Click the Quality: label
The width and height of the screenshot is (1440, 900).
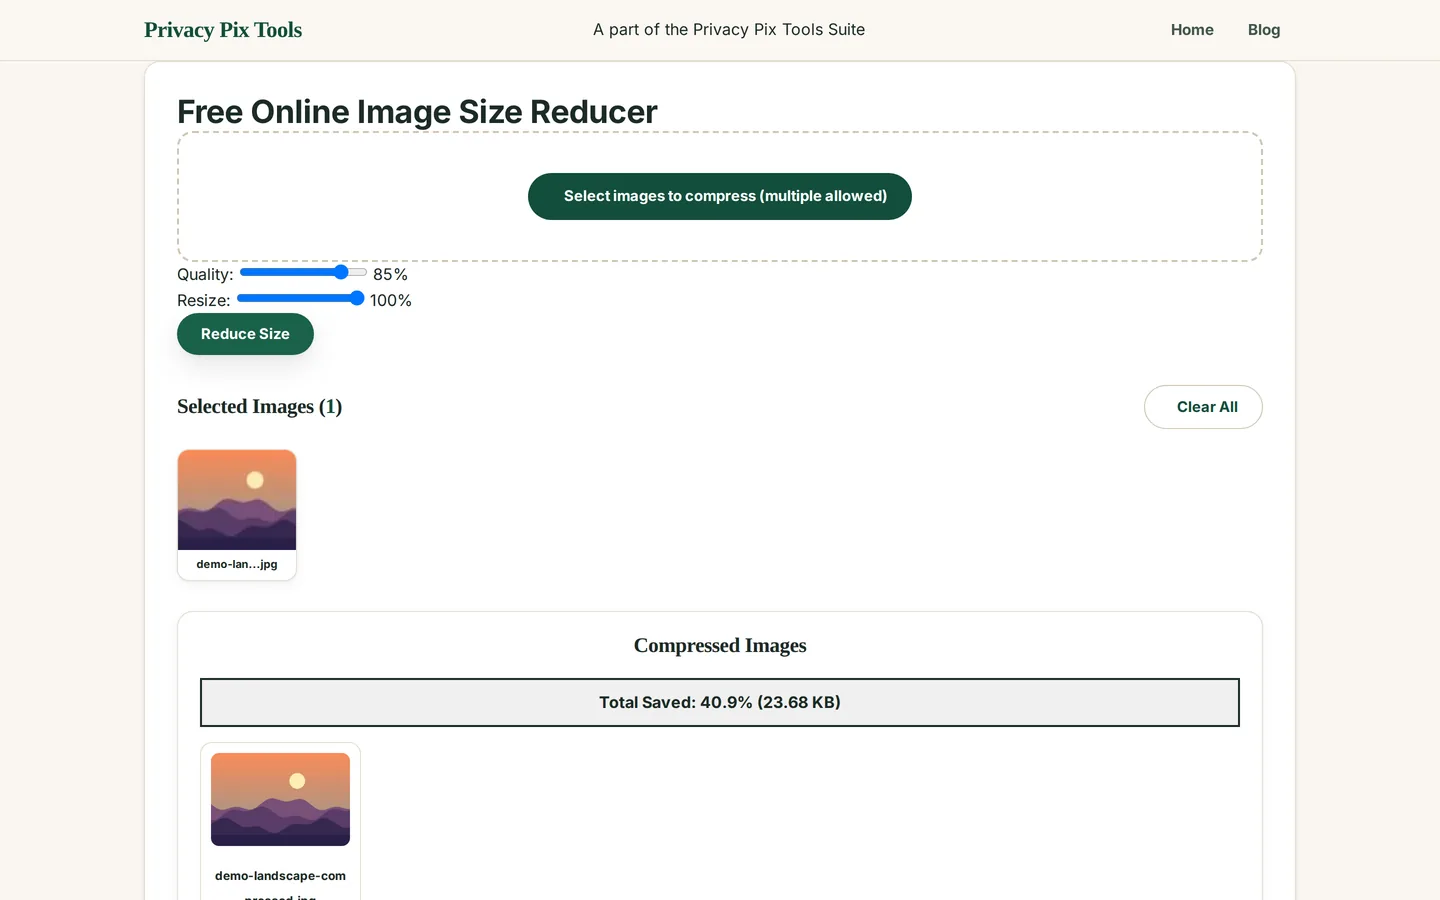click(x=205, y=274)
